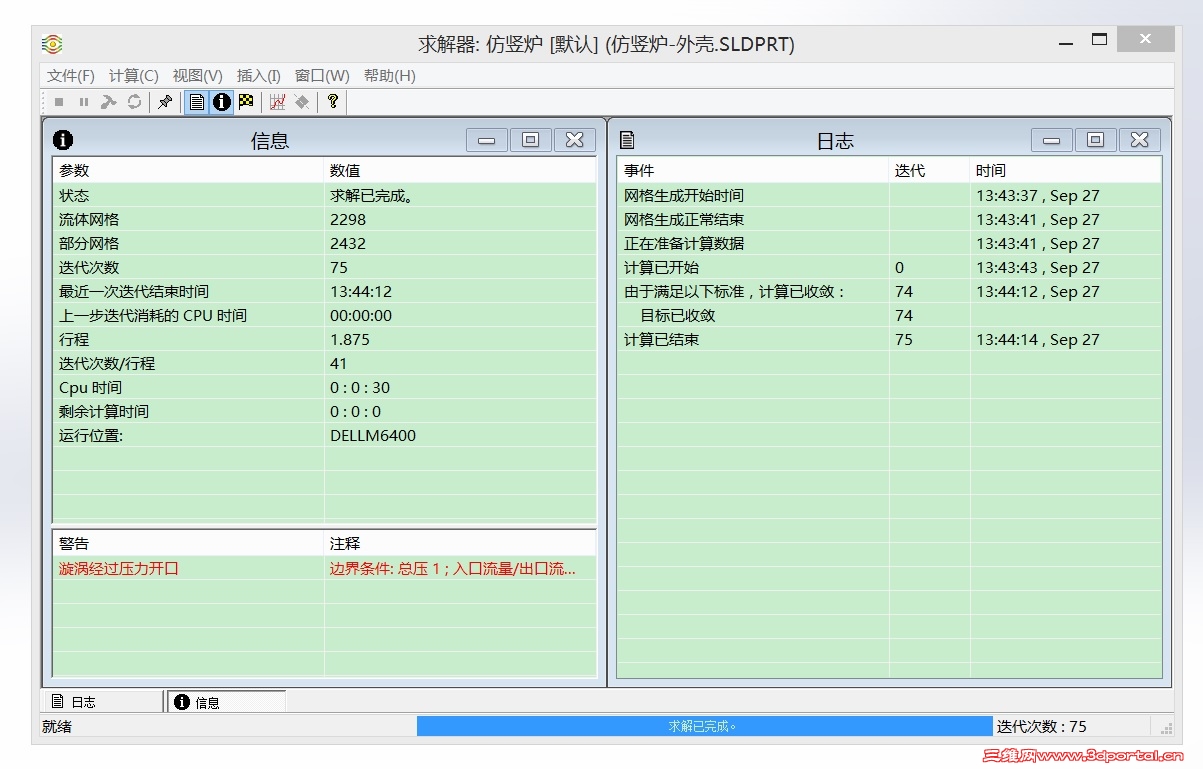This screenshot has width=1203, height=769.
Task: Toggle the Info window icon in toolbar
Action: [222, 102]
